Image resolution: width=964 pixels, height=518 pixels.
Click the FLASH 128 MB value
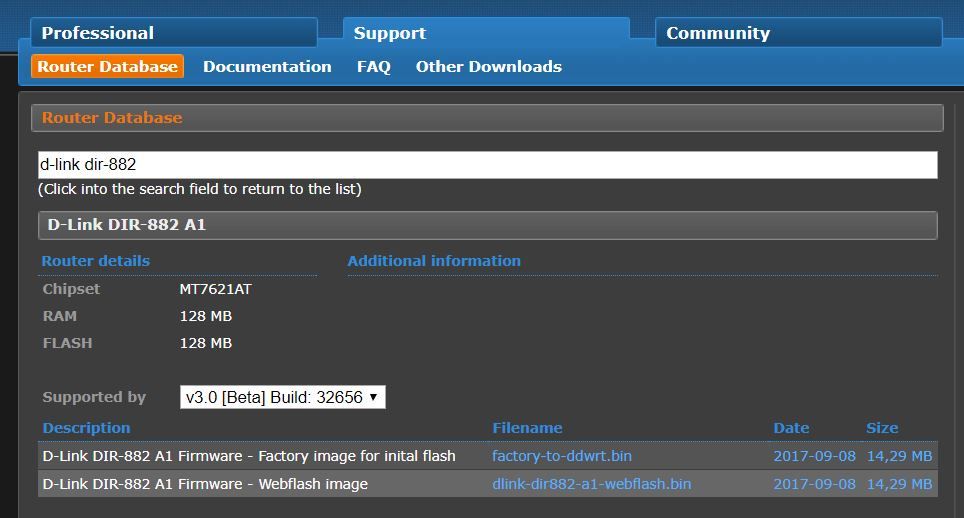pyautogui.click(x=206, y=343)
